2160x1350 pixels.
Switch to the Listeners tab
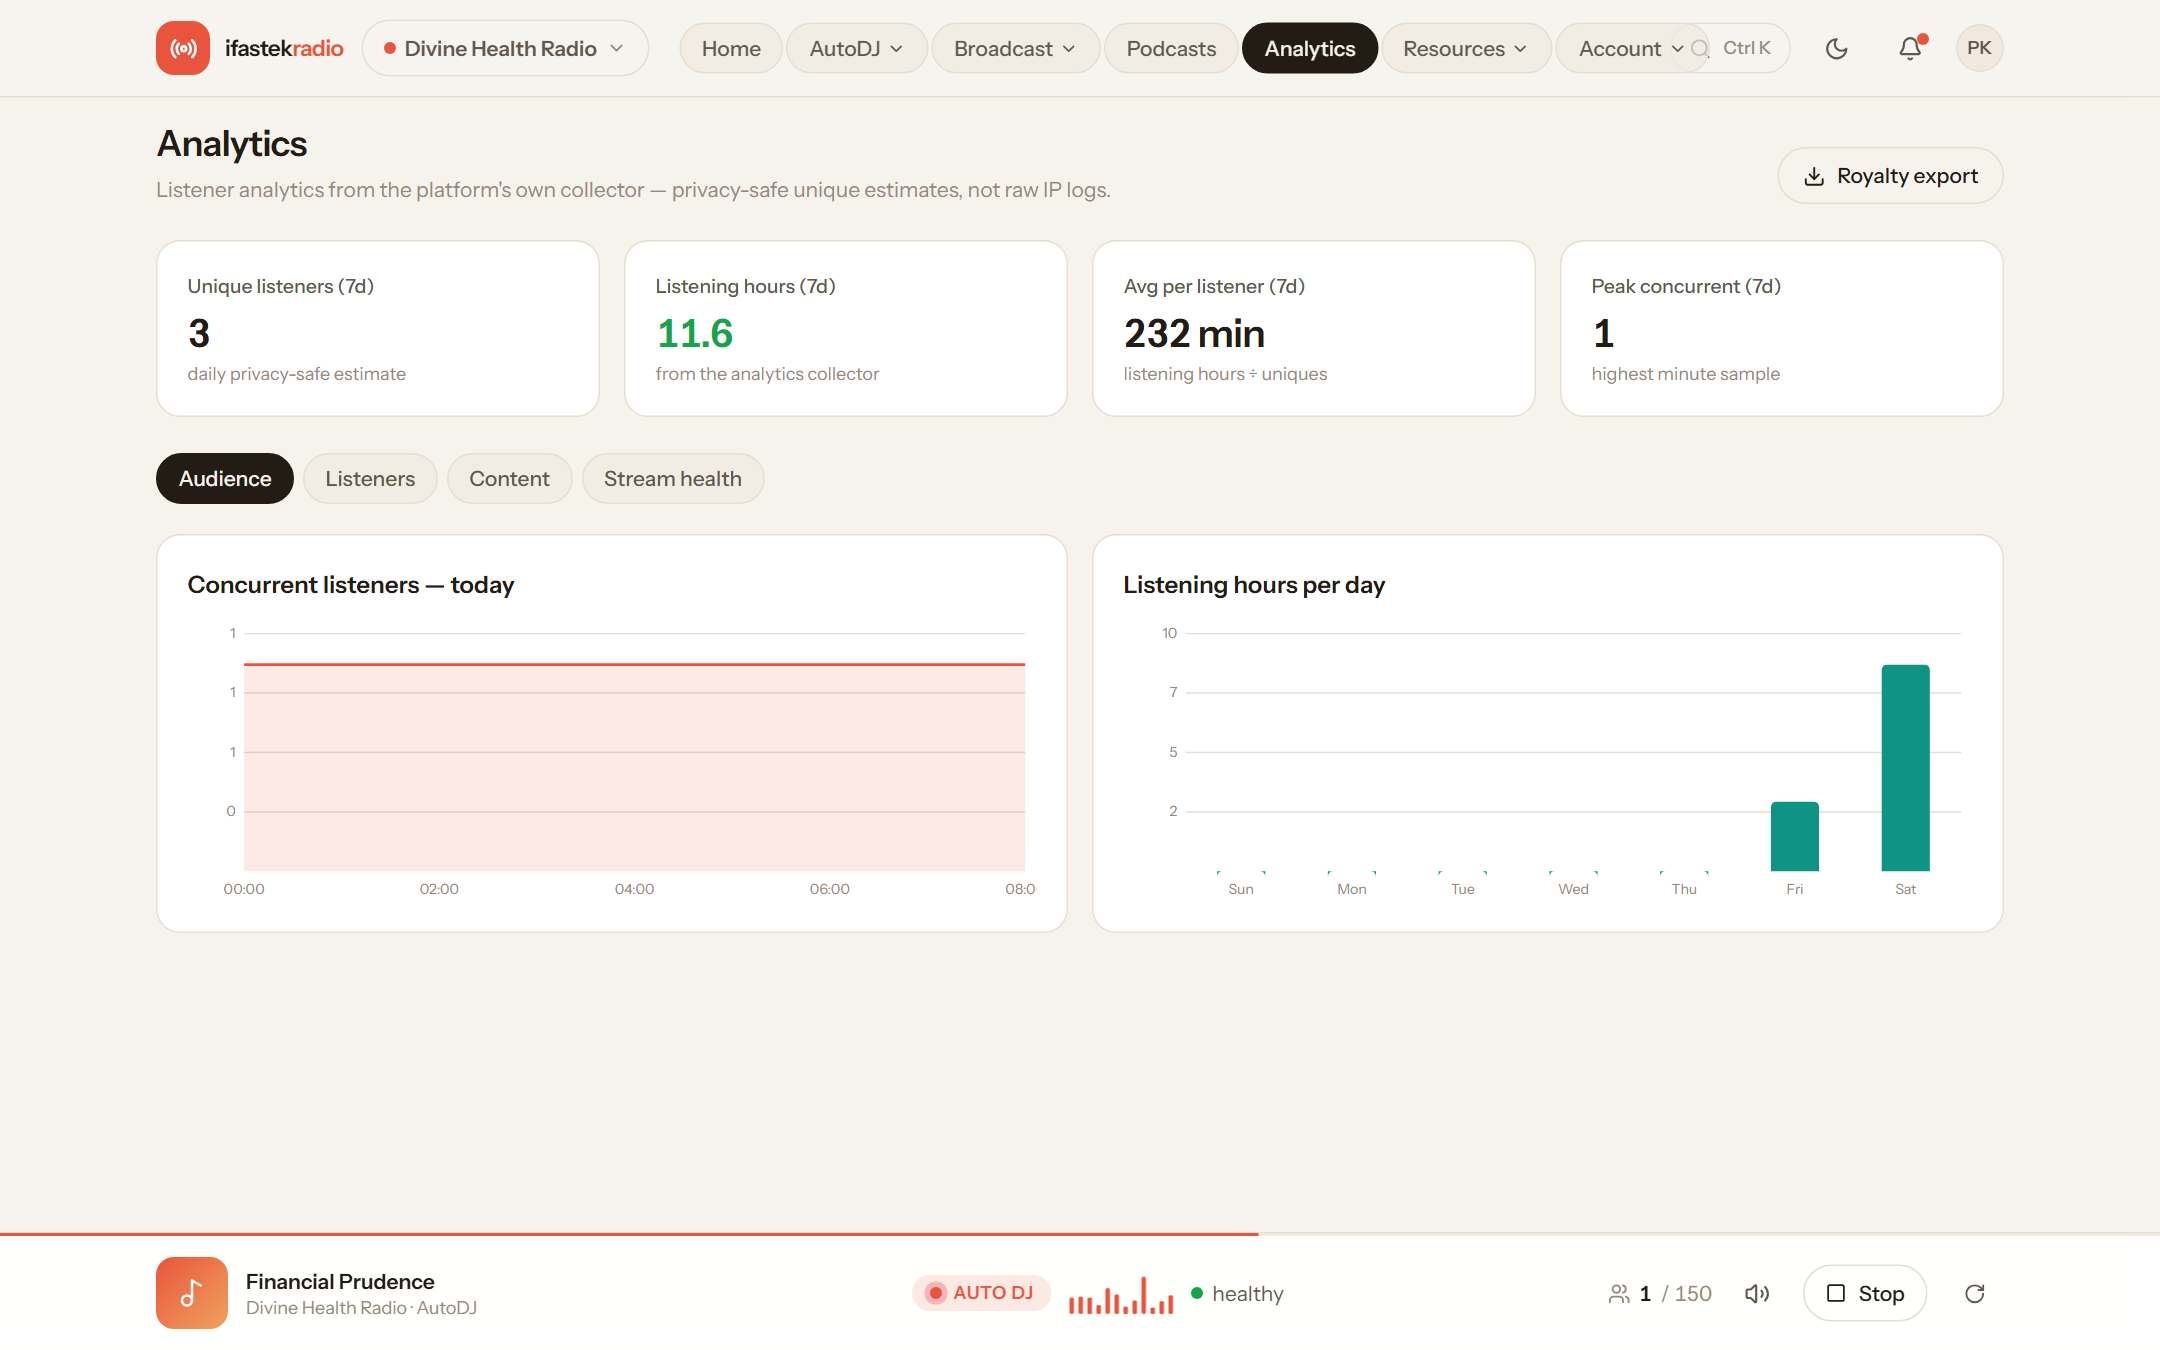[x=370, y=478]
